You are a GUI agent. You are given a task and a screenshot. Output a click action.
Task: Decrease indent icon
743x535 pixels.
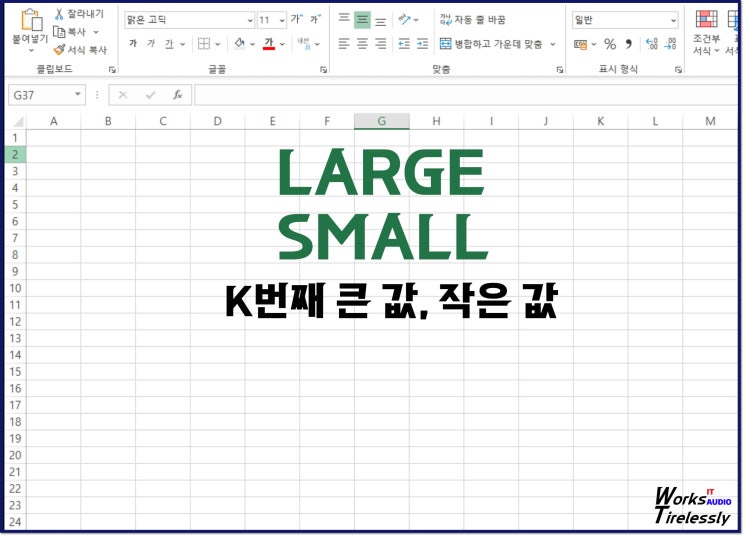[x=404, y=44]
